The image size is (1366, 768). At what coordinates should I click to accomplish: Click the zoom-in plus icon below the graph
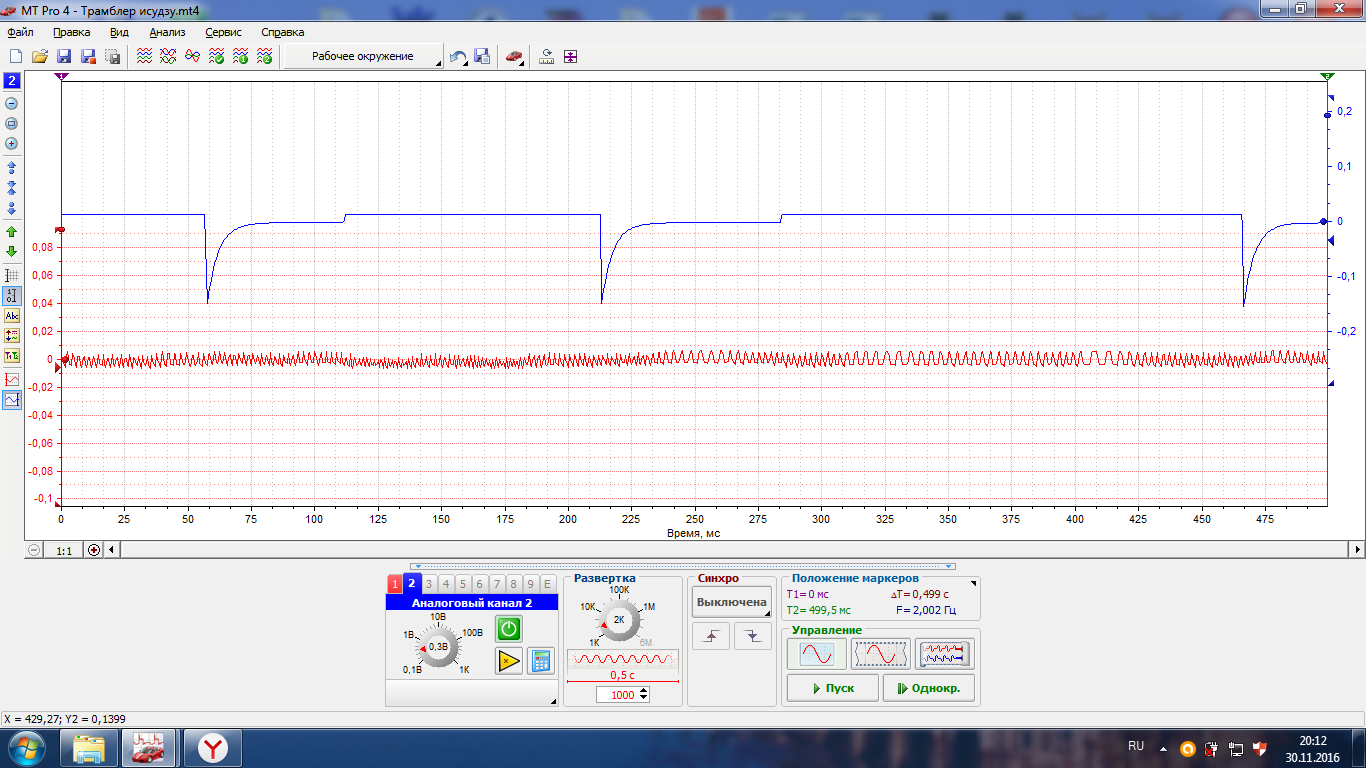click(x=94, y=550)
